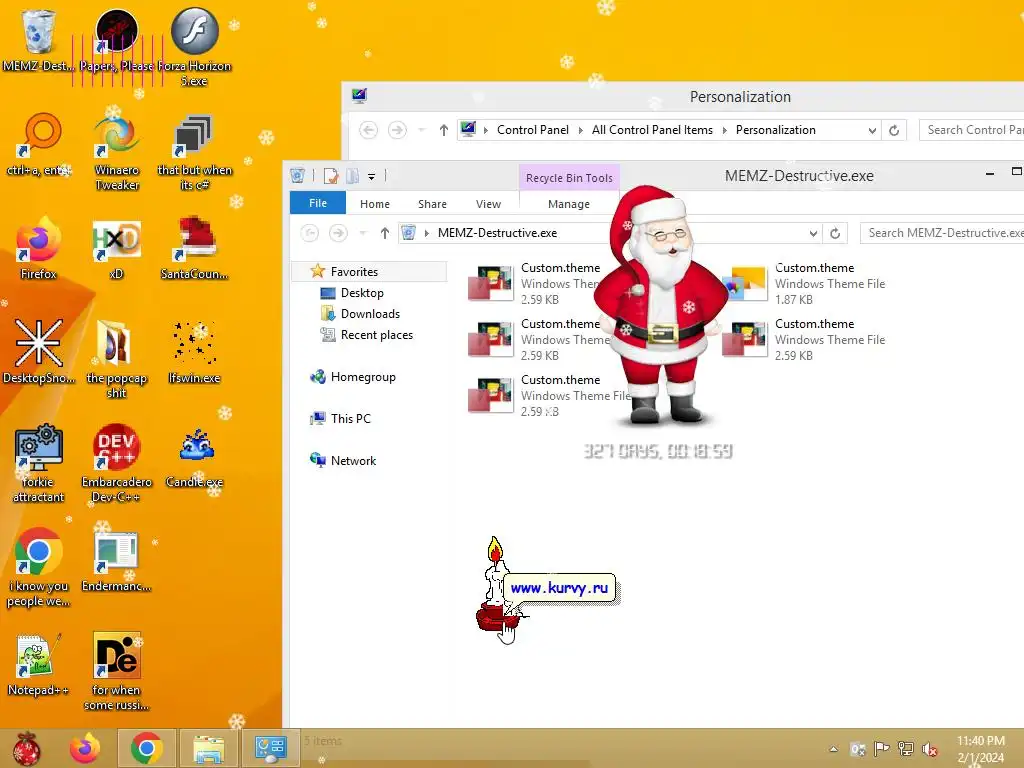Expand Explorer address bar history dropdown

(x=813, y=233)
